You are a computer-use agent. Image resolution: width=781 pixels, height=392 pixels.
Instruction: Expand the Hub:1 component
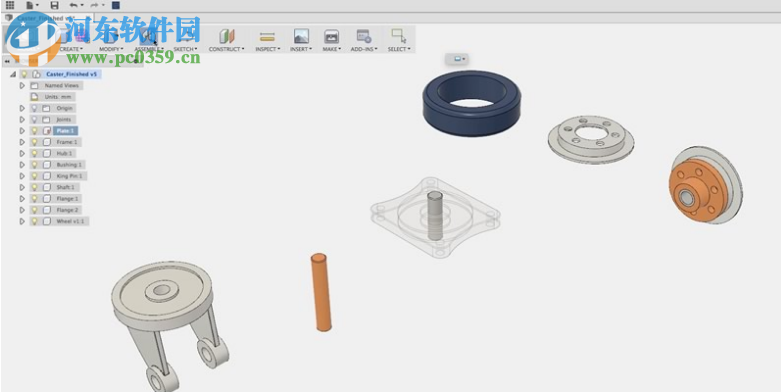[22, 153]
